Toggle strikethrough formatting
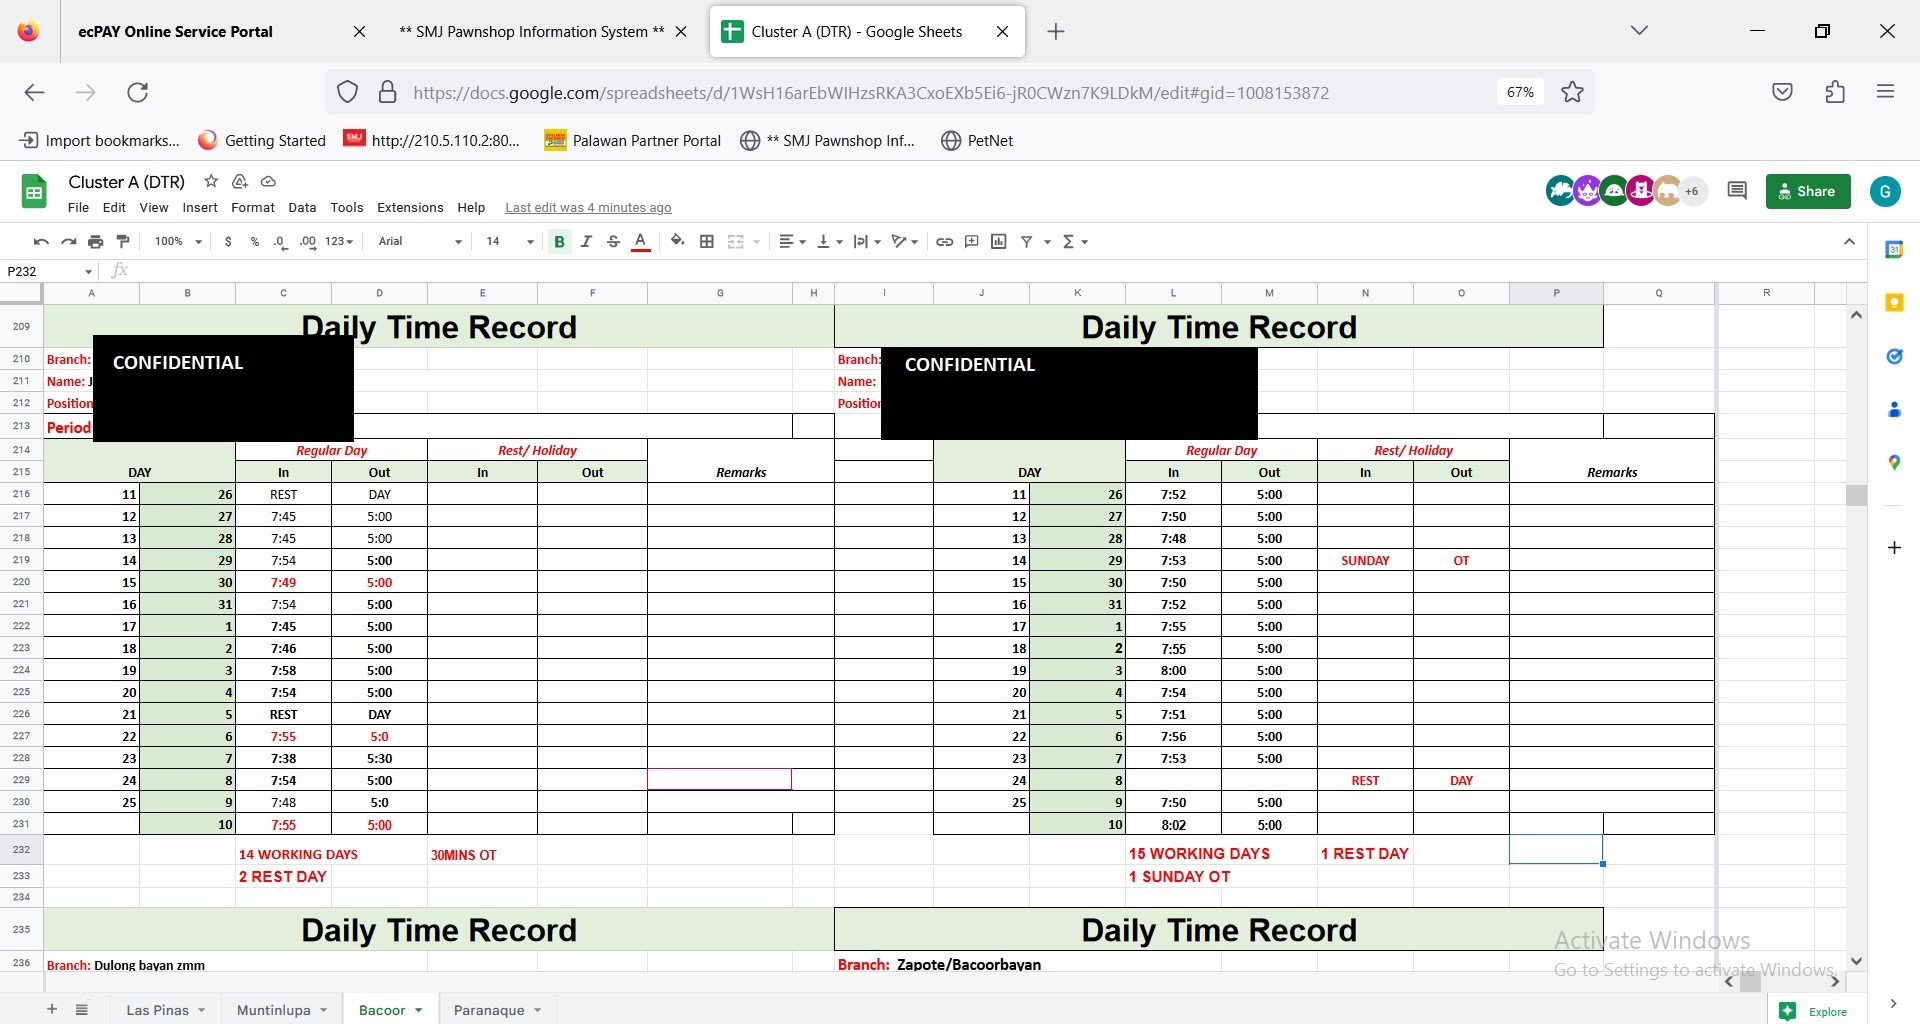The image size is (1920, 1024). point(614,241)
